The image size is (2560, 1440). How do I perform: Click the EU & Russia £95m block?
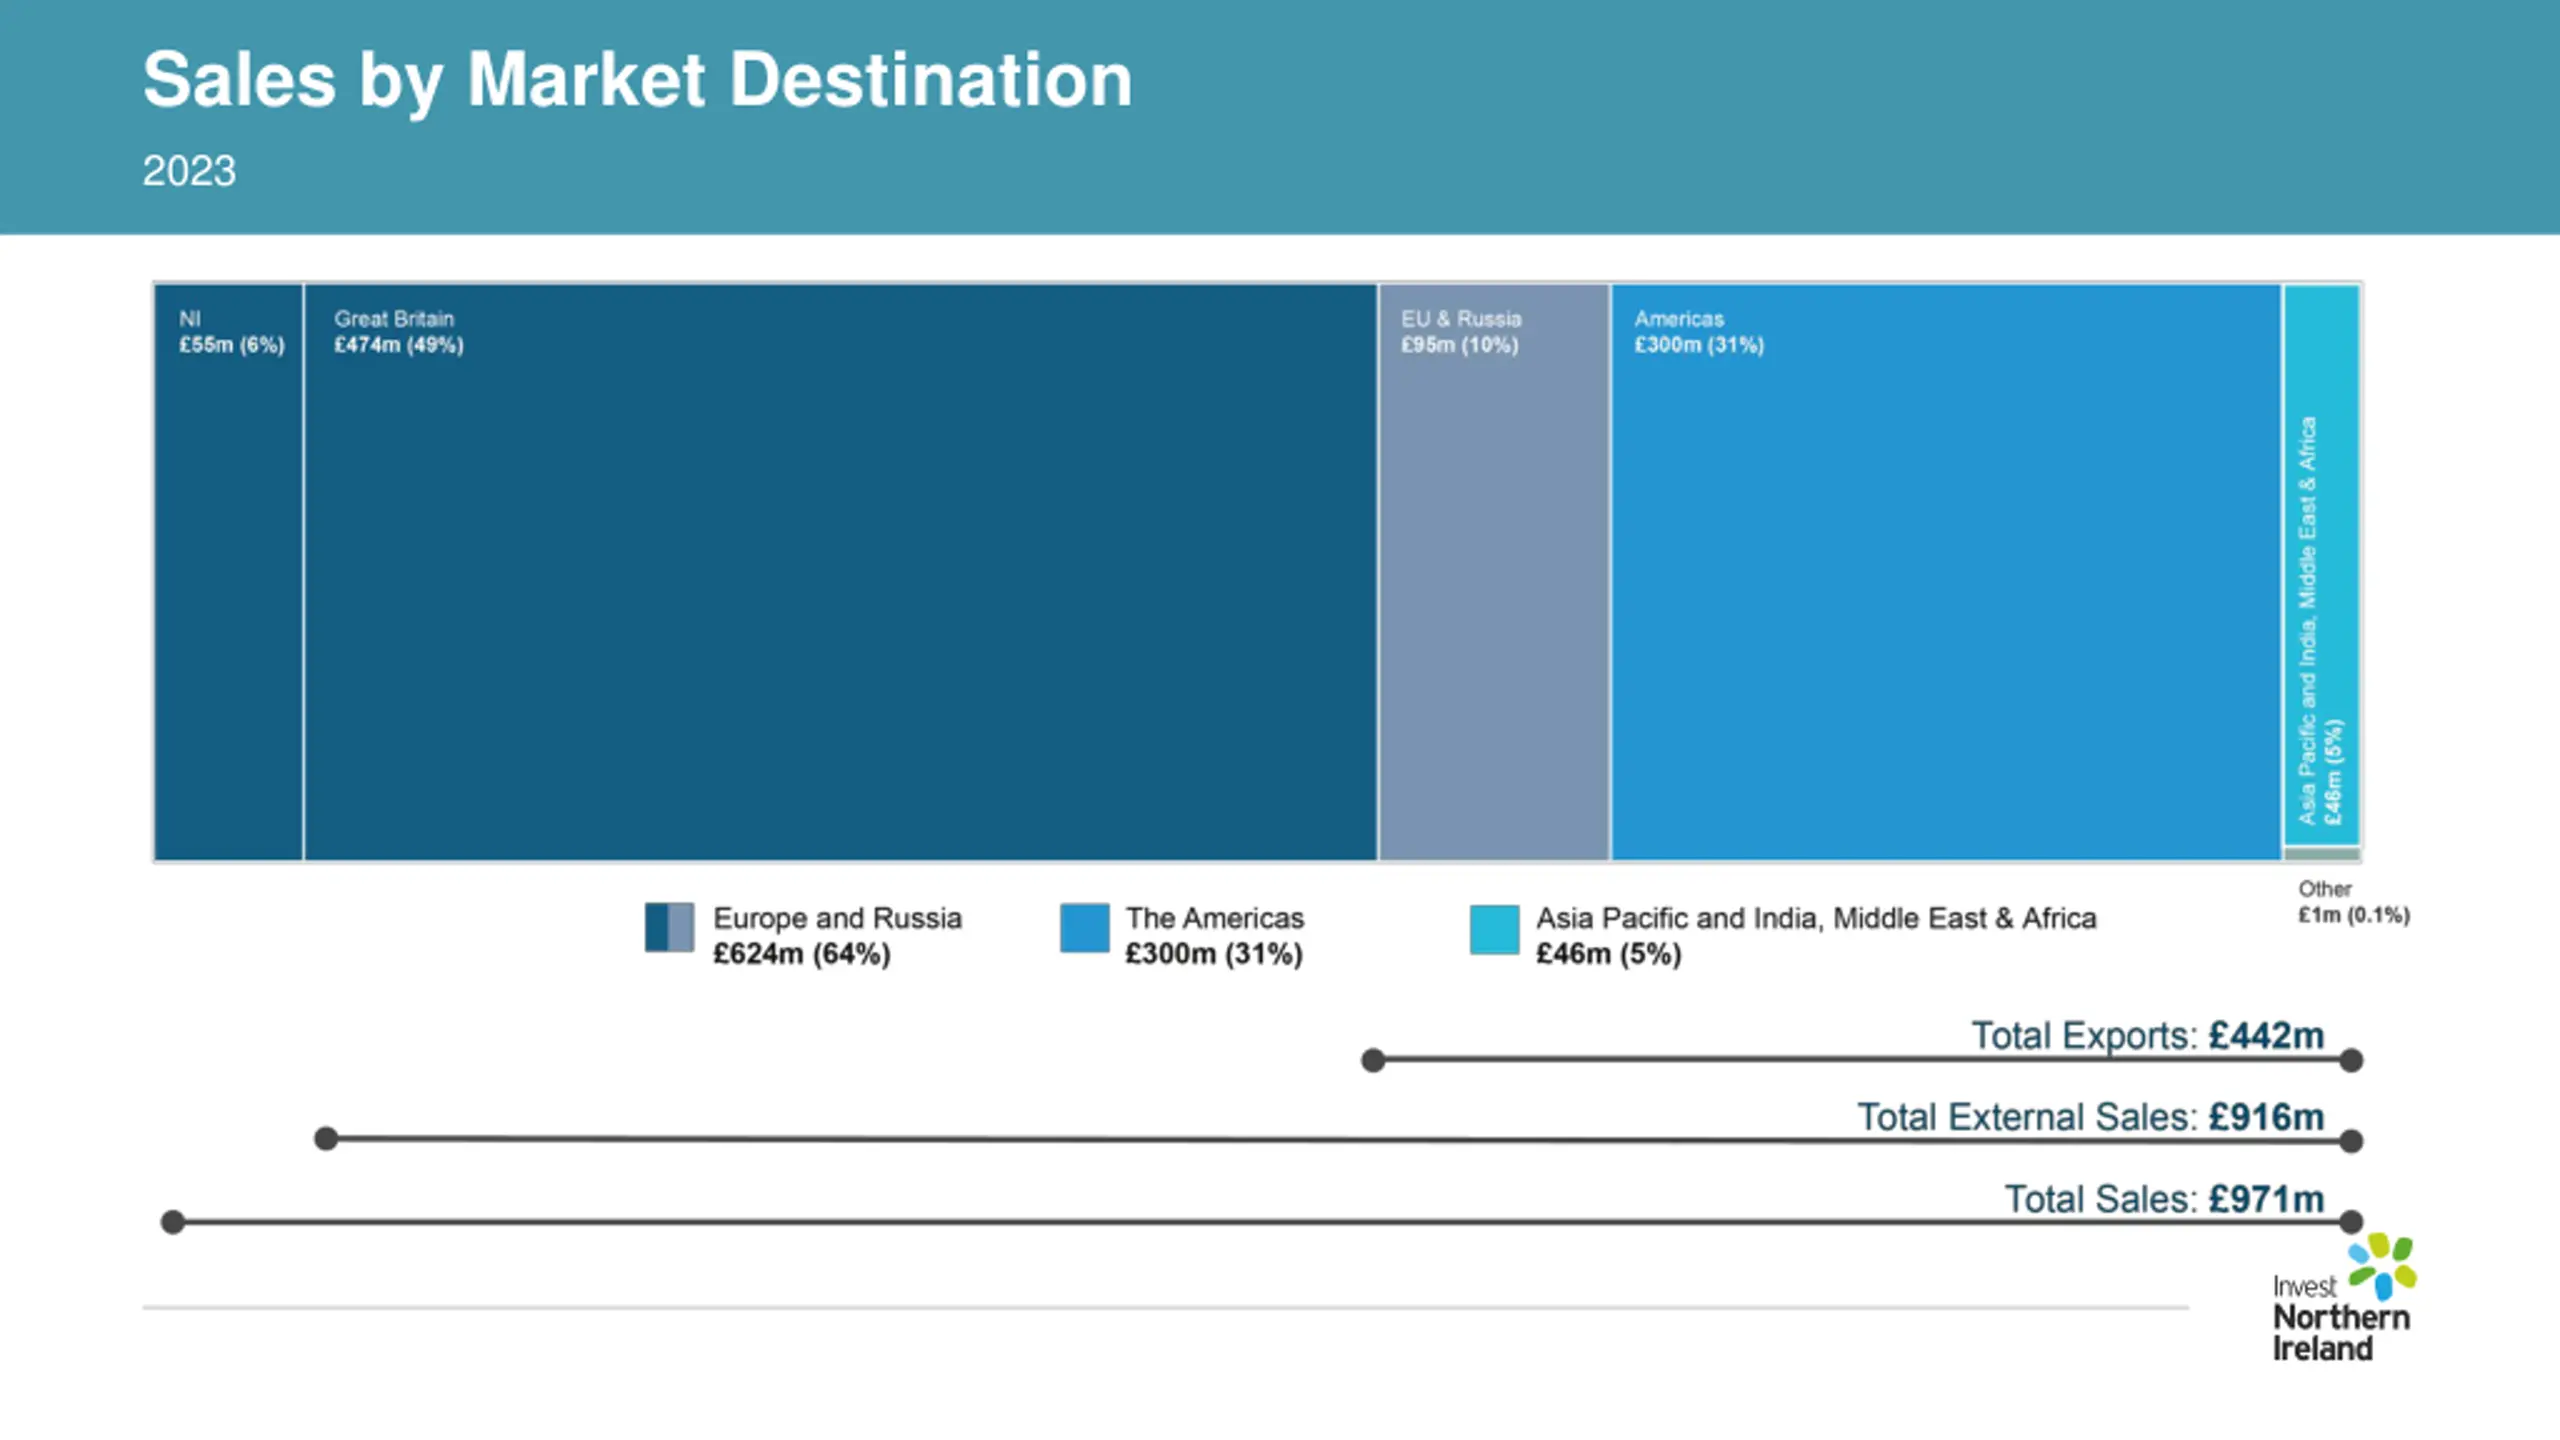tap(1494, 572)
